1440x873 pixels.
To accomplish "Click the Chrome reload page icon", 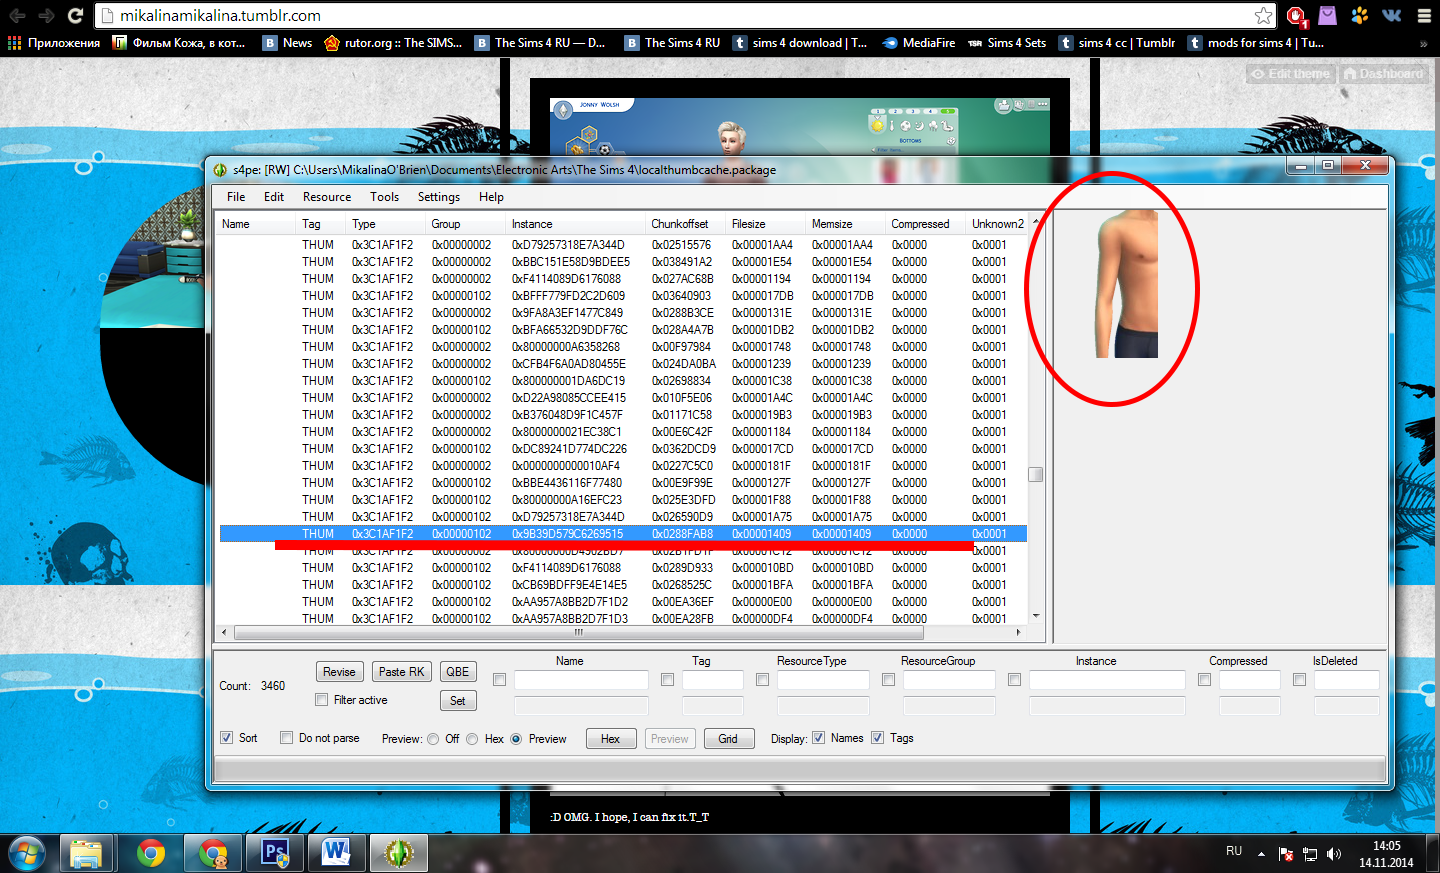I will click(75, 15).
